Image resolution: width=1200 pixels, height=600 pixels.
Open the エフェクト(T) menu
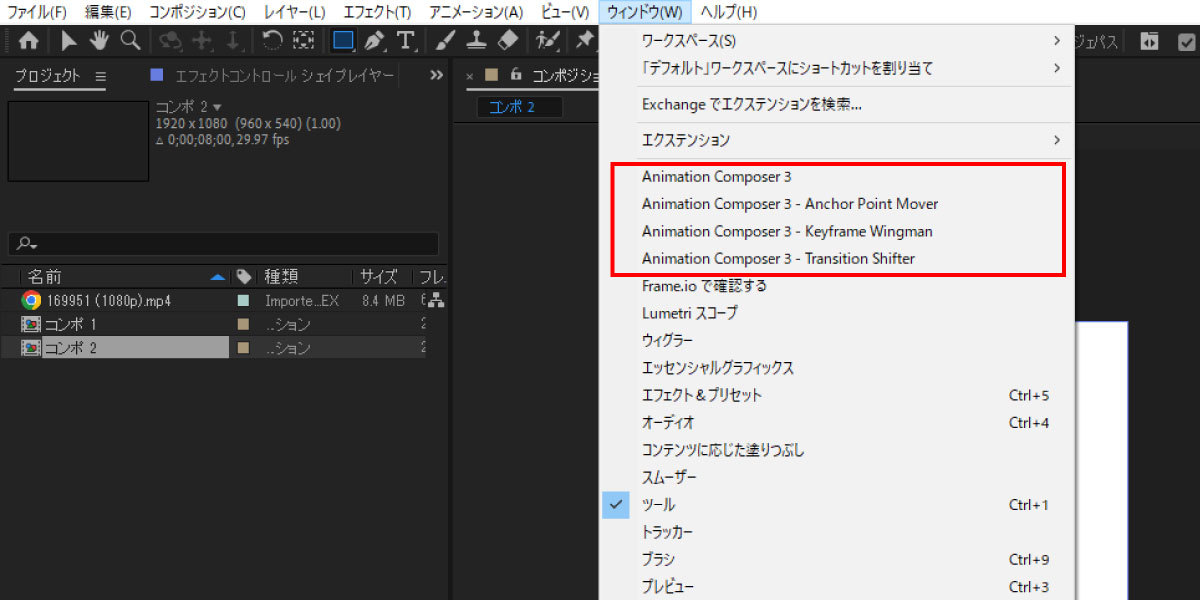click(377, 12)
